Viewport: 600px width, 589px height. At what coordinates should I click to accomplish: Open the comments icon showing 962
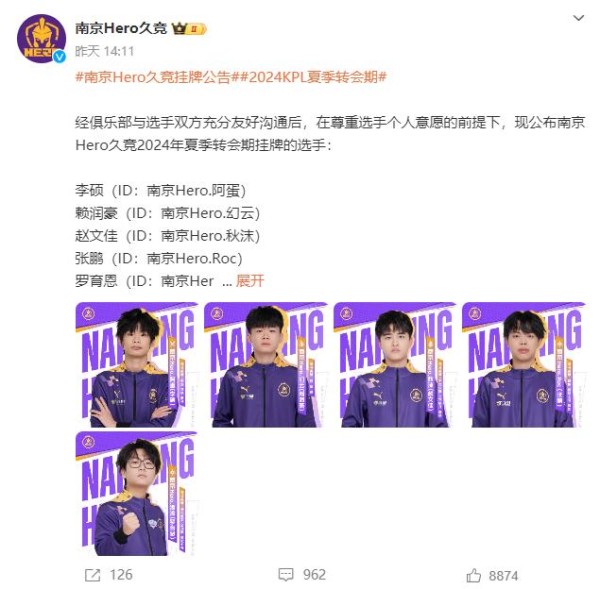click(x=286, y=575)
